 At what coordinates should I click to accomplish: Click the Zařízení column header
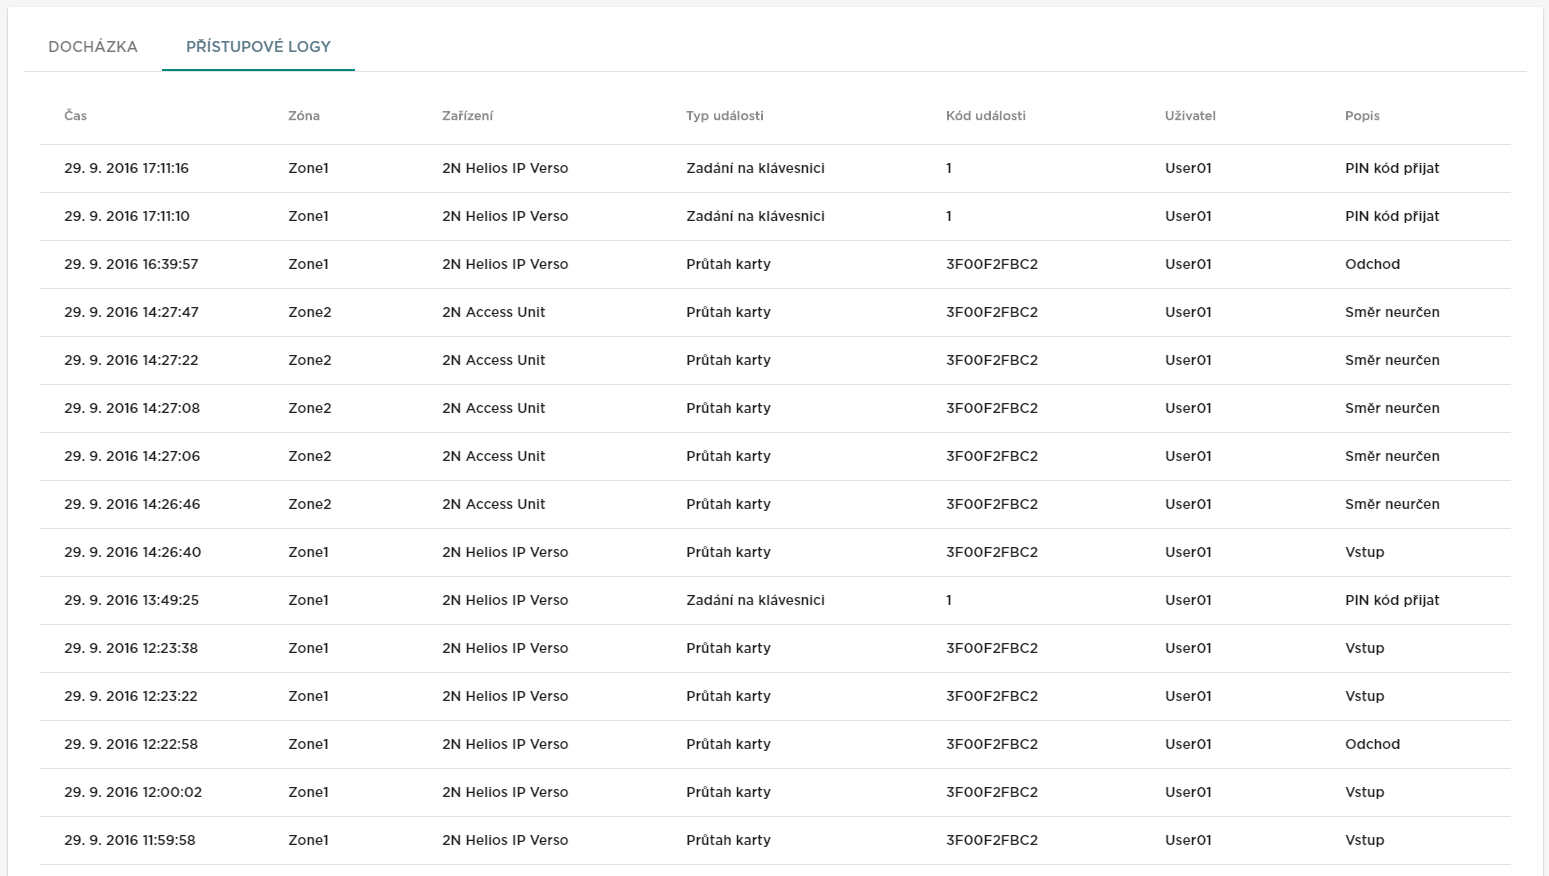[x=467, y=116]
